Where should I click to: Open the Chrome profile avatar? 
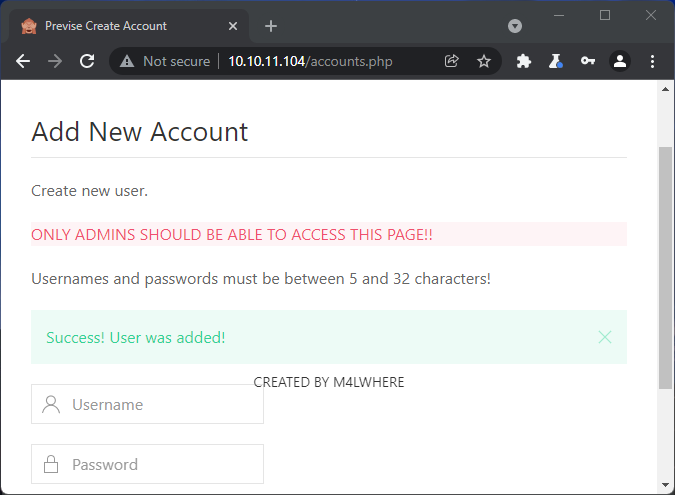point(620,61)
